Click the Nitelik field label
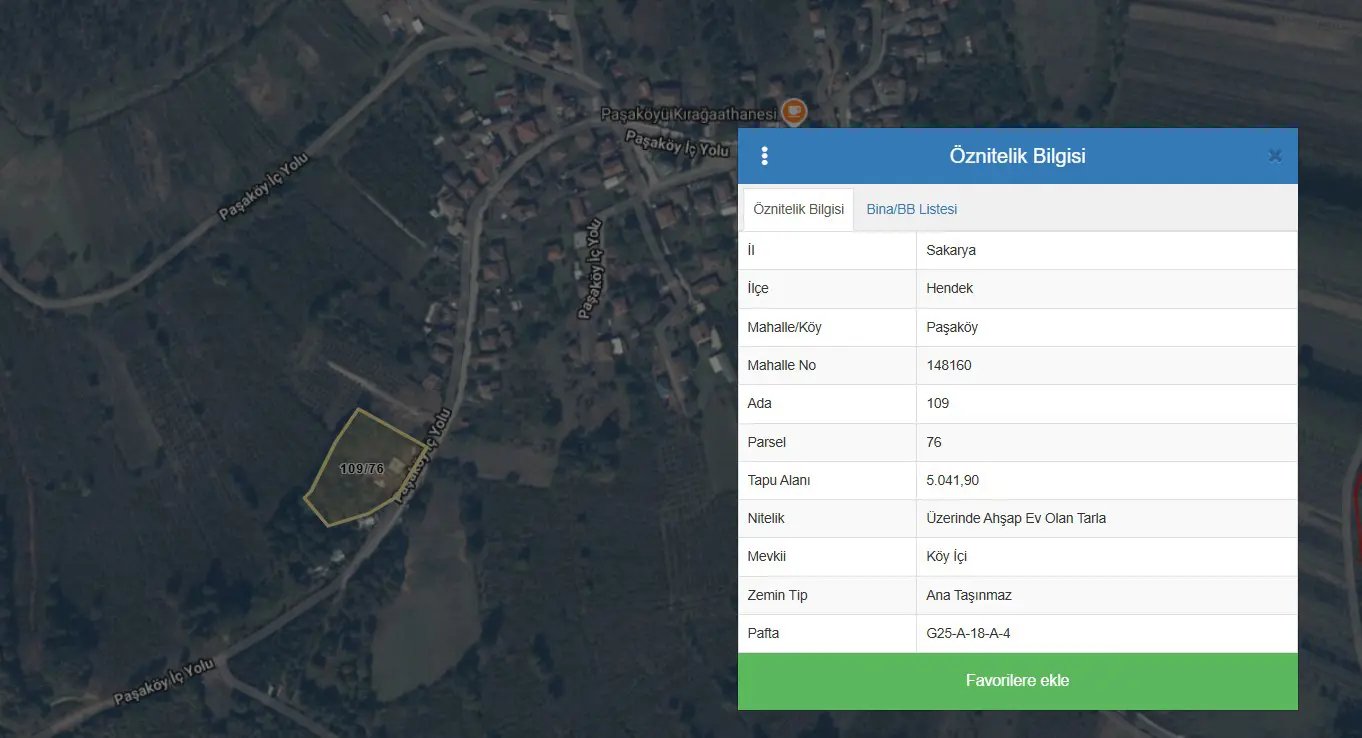 point(766,518)
